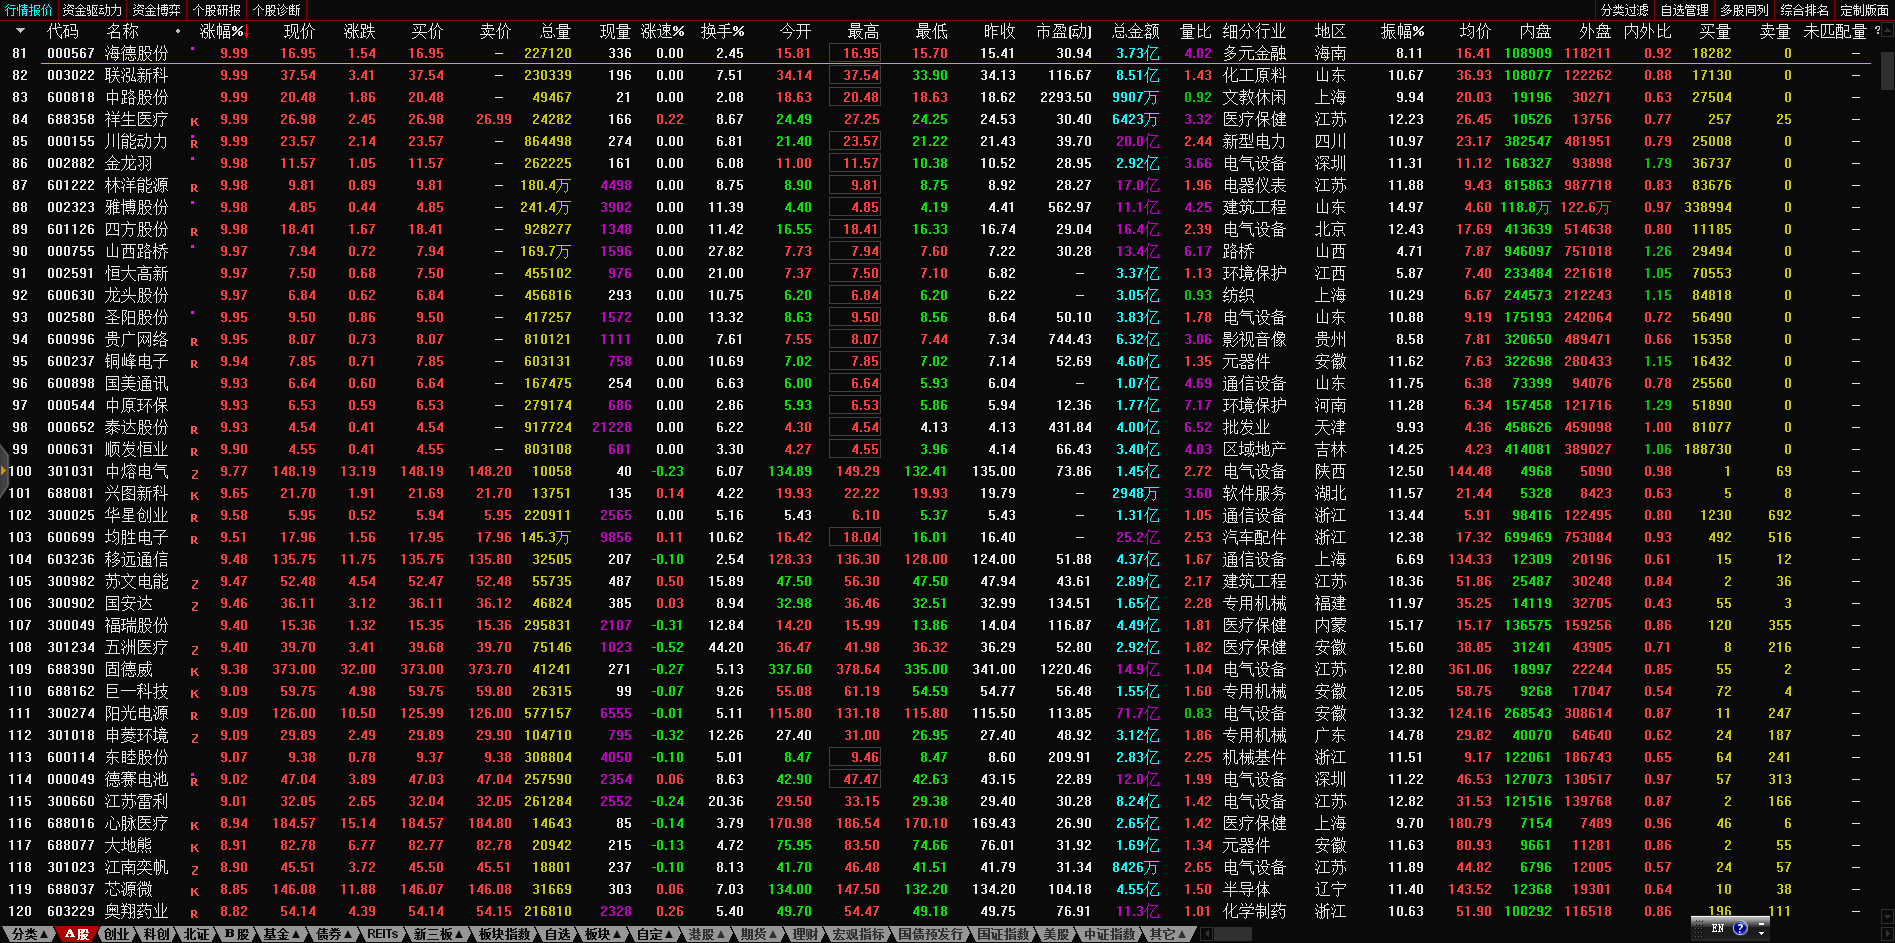
Task: Open 自选管理 watchlist management
Action: [1684, 10]
